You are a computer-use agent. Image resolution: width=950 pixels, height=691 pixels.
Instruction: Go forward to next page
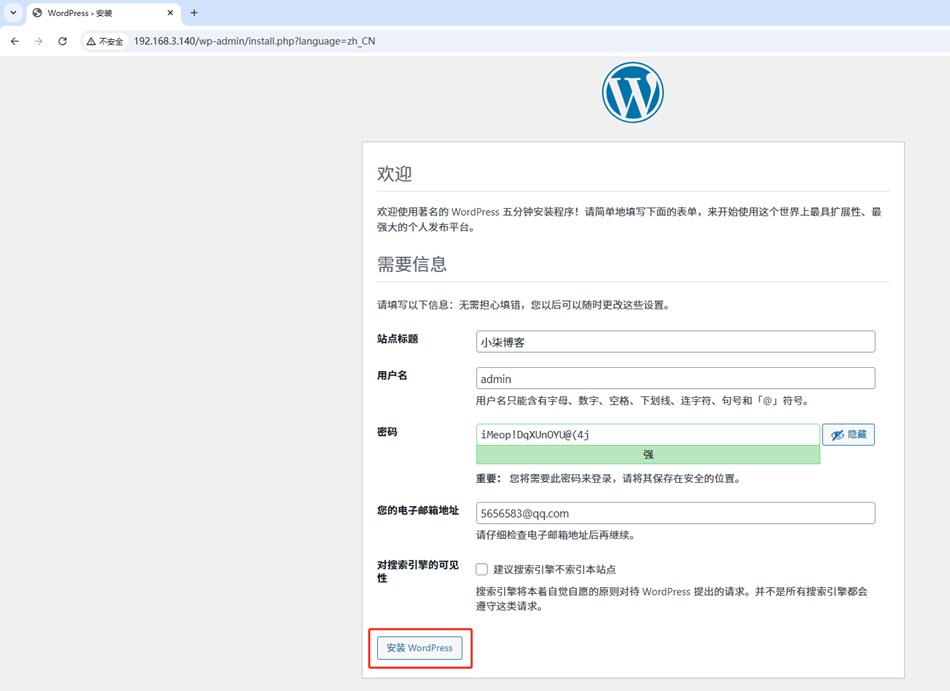[x=39, y=41]
